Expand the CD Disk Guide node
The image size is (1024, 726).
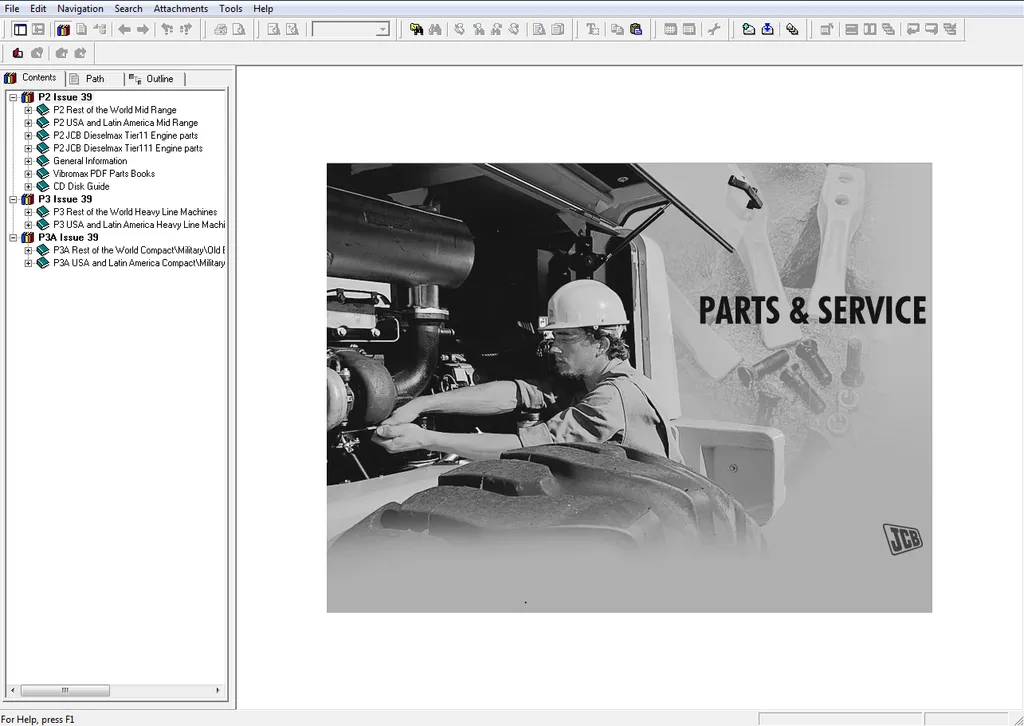(28, 186)
